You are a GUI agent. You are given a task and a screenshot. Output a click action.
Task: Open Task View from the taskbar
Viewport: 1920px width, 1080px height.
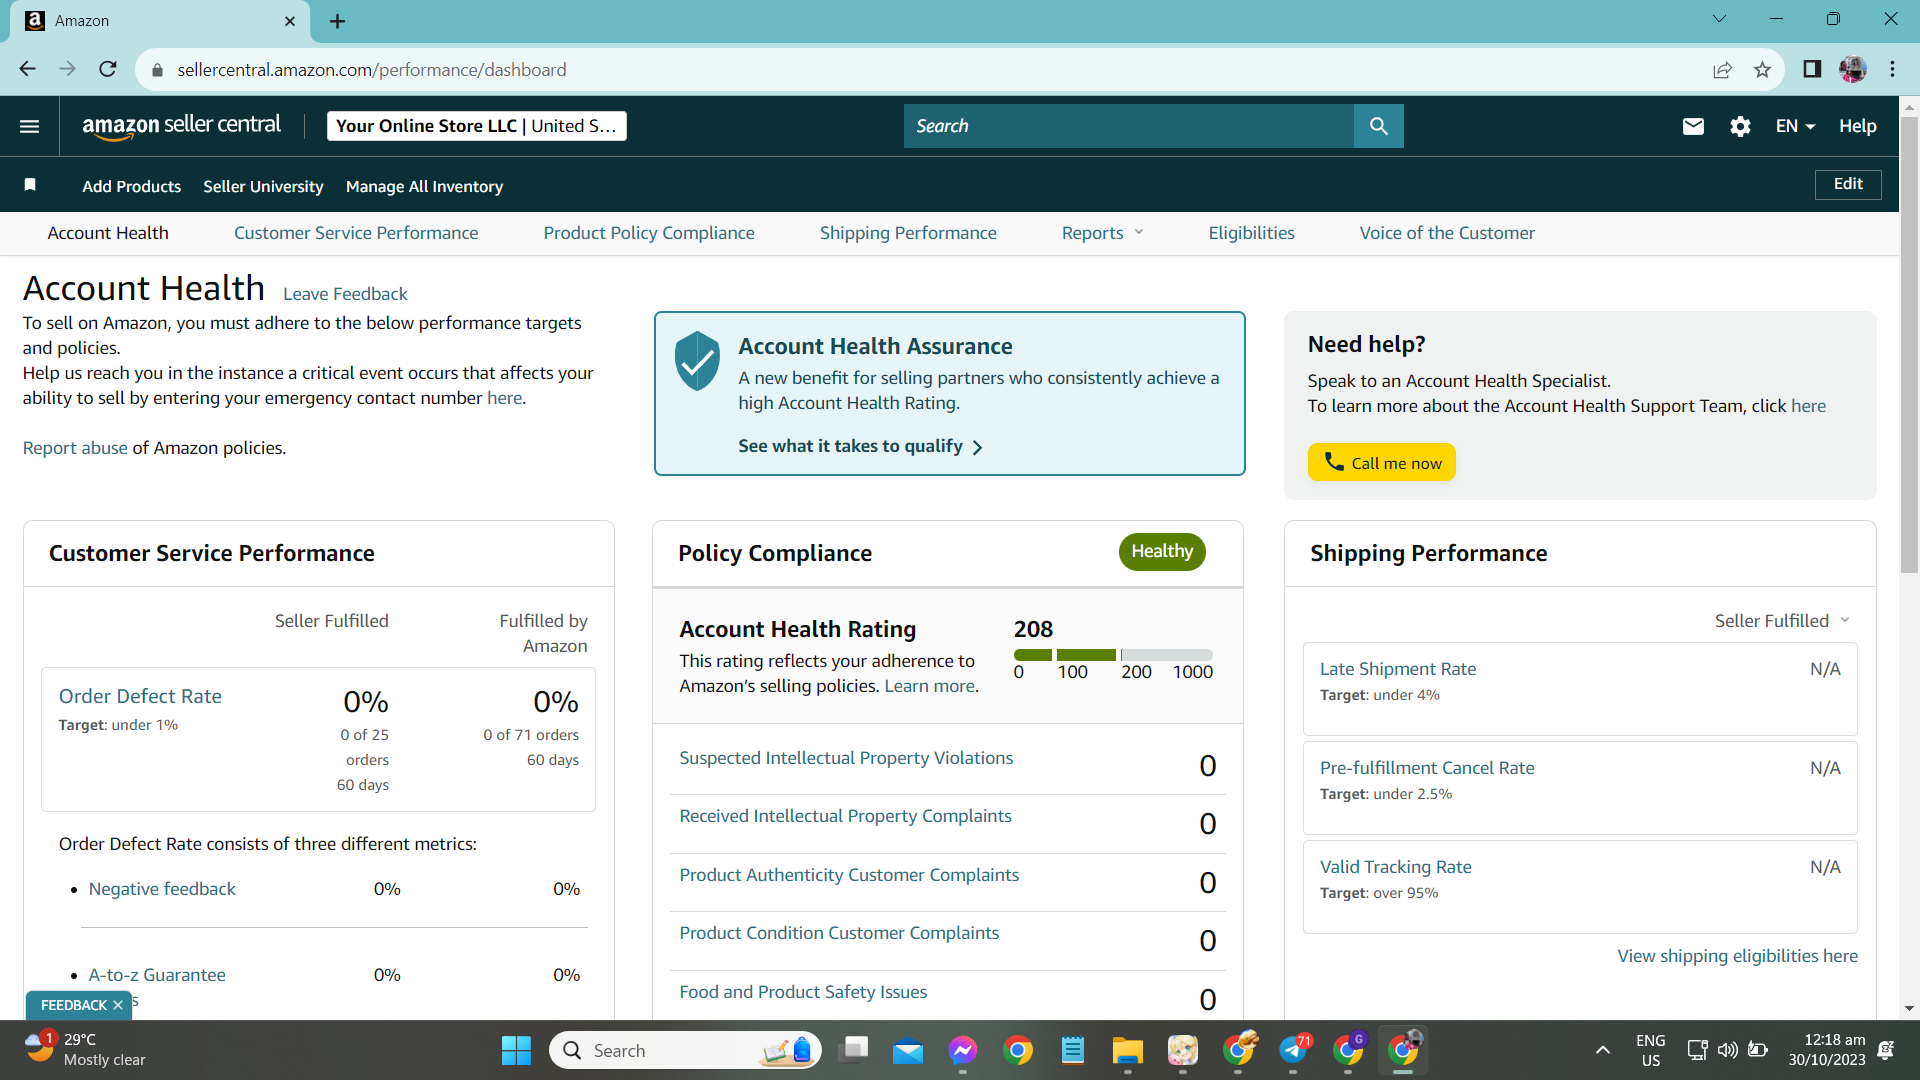pos(853,1050)
